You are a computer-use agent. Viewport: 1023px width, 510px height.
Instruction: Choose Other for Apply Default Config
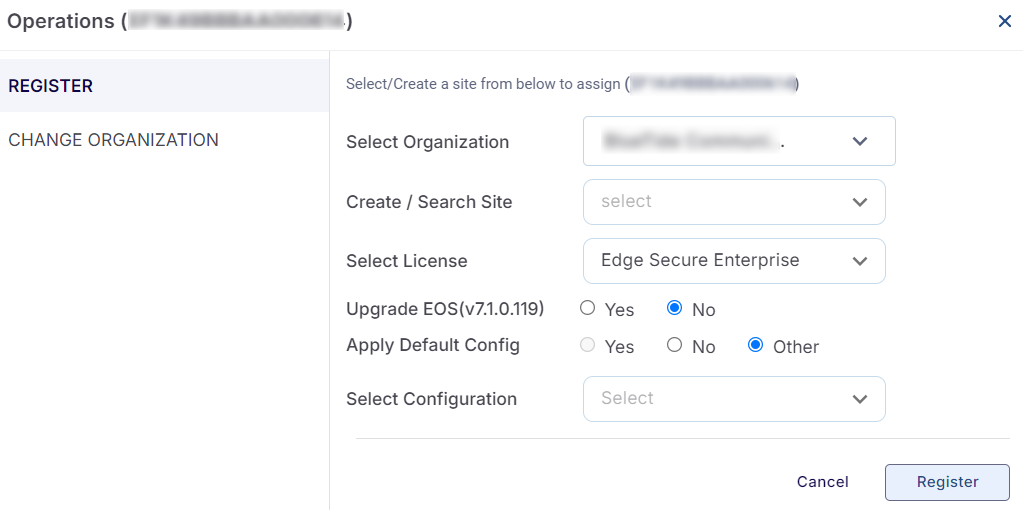click(756, 345)
